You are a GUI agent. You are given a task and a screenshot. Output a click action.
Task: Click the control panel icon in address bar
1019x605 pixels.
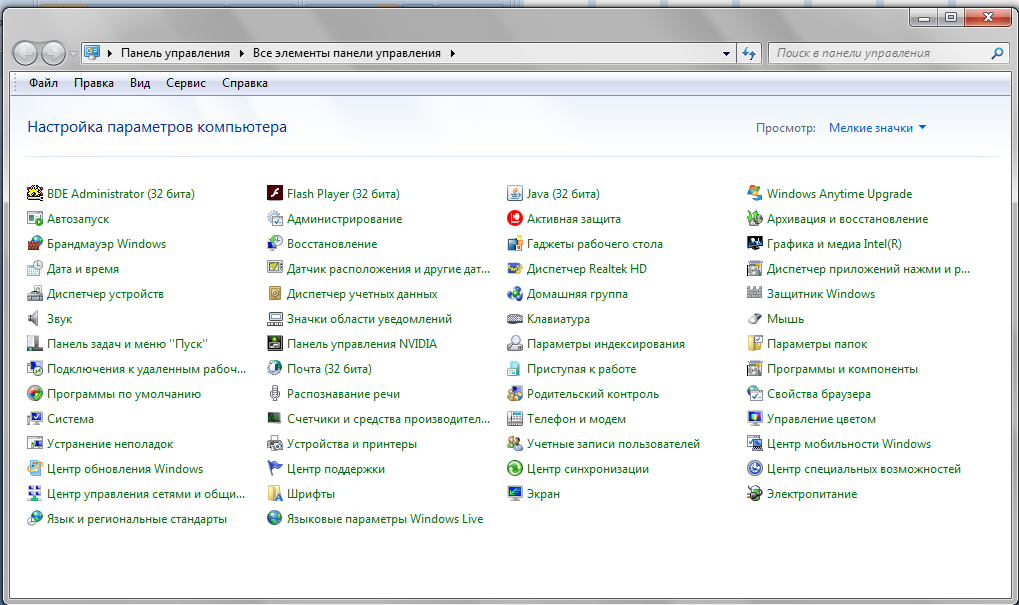coord(92,53)
